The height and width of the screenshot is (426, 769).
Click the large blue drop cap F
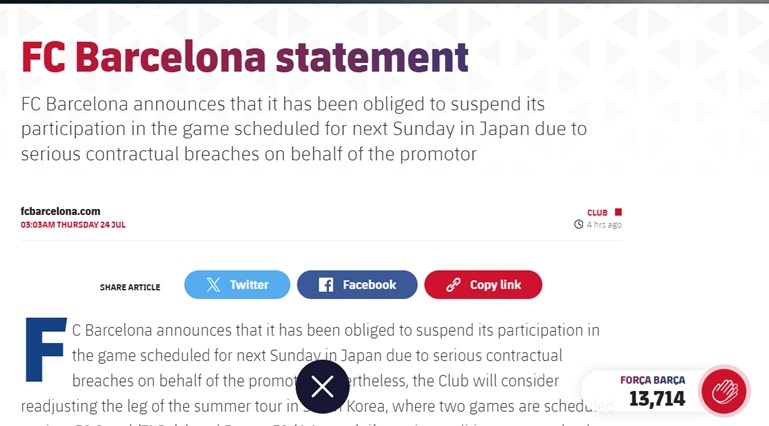pos(46,349)
